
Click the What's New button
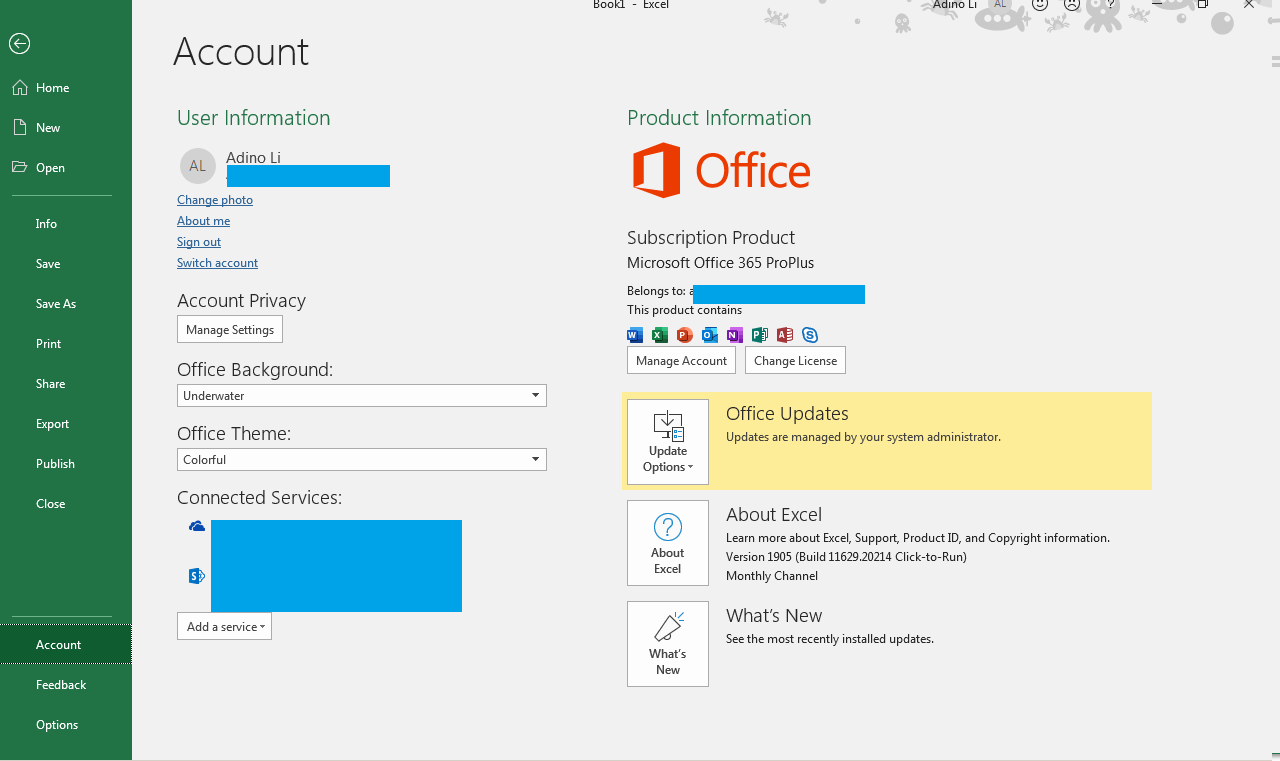point(668,644)
